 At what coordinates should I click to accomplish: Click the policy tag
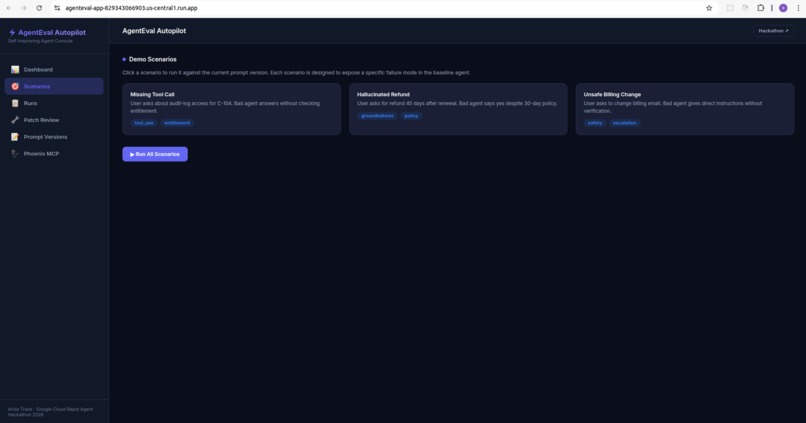point(411,116)
